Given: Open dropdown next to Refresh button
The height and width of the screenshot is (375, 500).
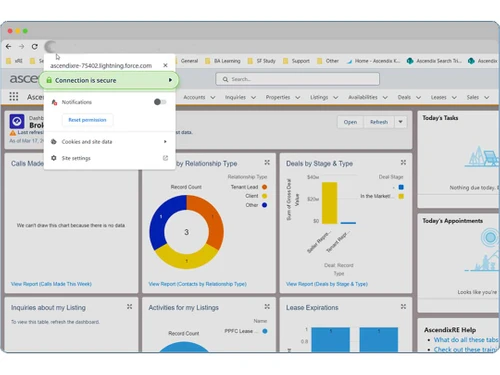Looking at the screenshot, I should 401,122.
